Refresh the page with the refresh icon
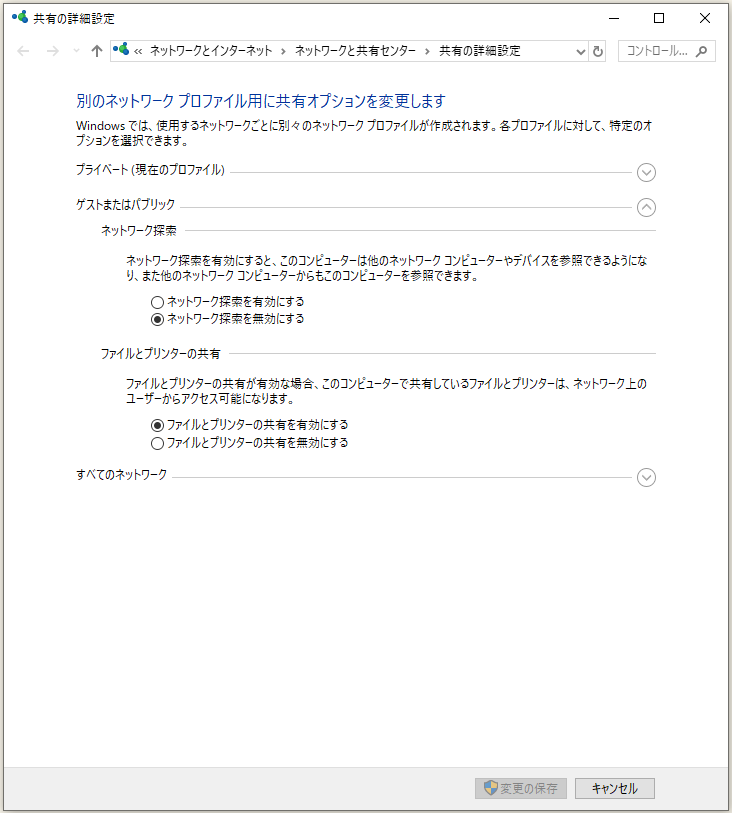This screenshot has width=732, height=813. pyautogui.click(x=598, y=51)
